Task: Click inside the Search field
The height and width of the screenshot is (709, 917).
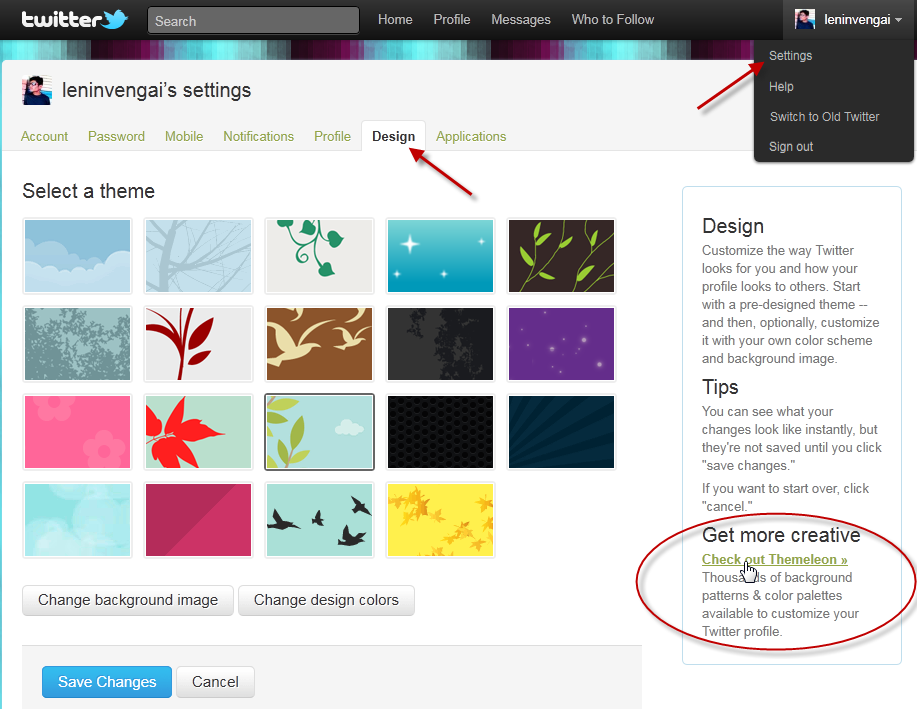Action: coord(253,20)
